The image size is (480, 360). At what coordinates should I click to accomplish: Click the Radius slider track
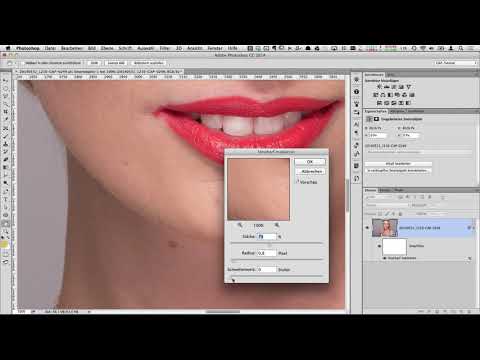coord(277,259)
